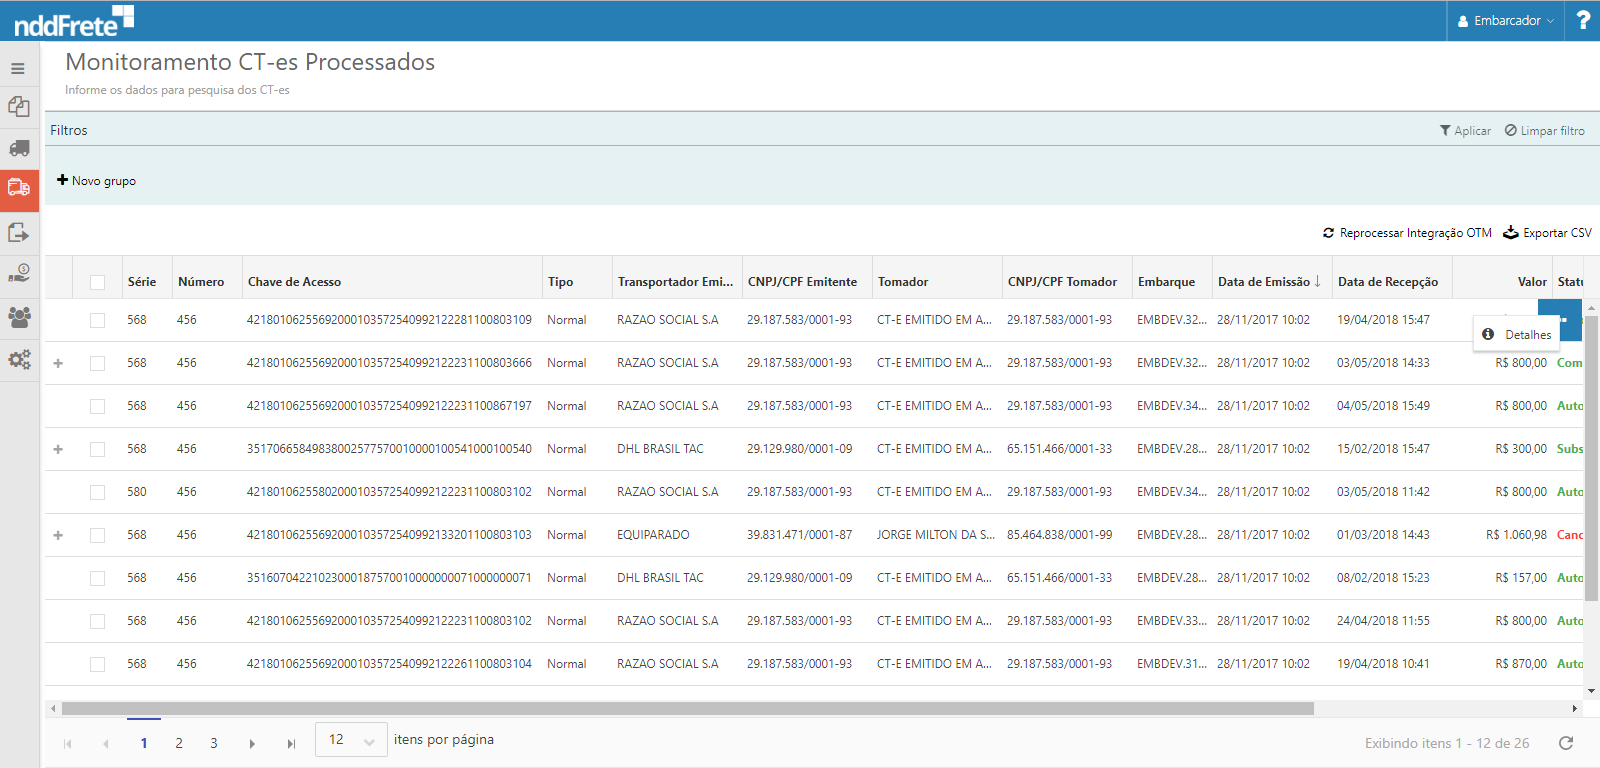Select Detalhes from the context menu

tap(1518, 335)
